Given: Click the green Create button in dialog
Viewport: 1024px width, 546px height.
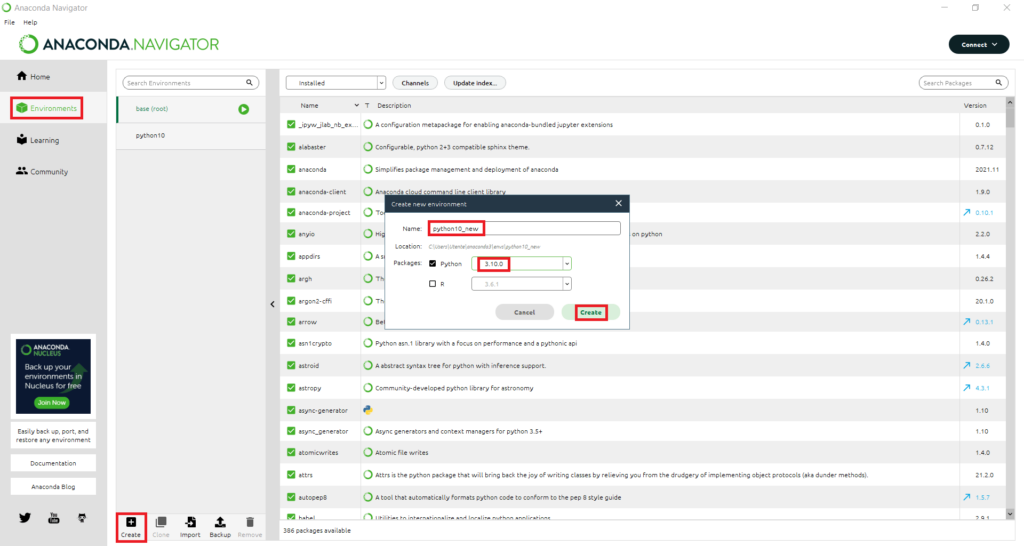Looking at the screenshot, I should tap(590, 312).
